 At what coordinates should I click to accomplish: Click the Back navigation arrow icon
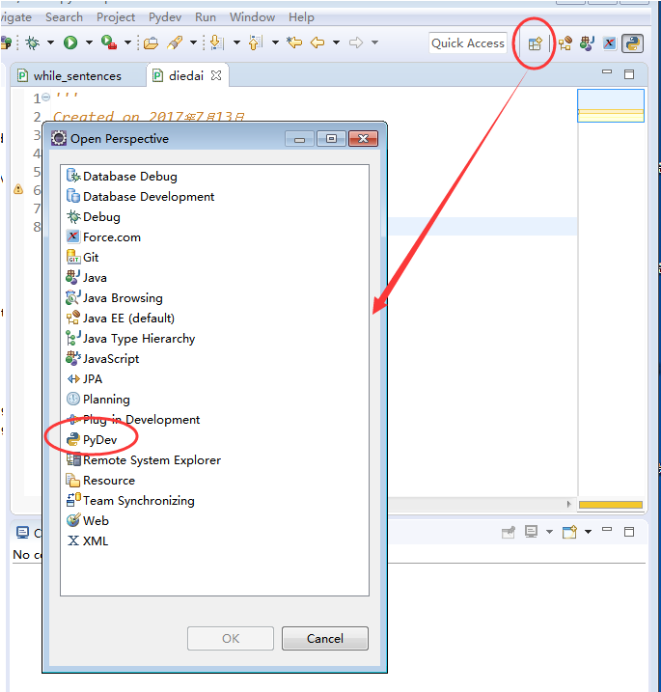[x=318, y=43]
